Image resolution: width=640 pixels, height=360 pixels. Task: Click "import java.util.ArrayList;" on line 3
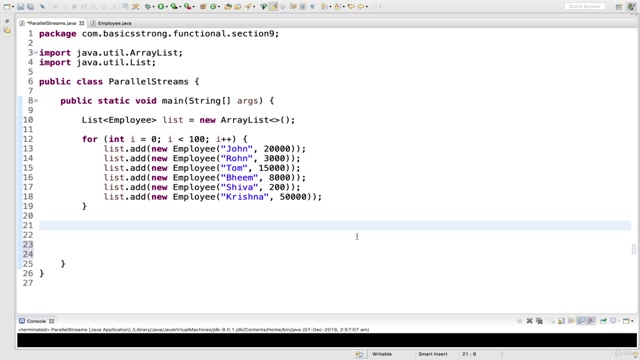click(111, 53)
